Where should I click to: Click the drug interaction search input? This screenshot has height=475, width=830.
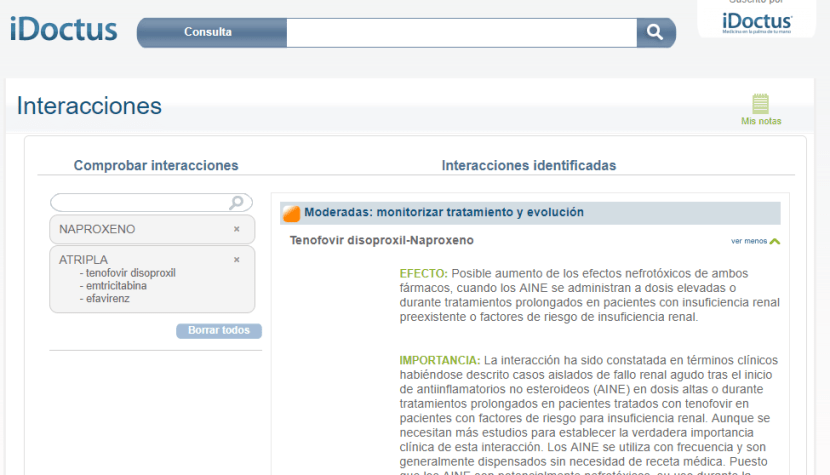pos(140,203)
